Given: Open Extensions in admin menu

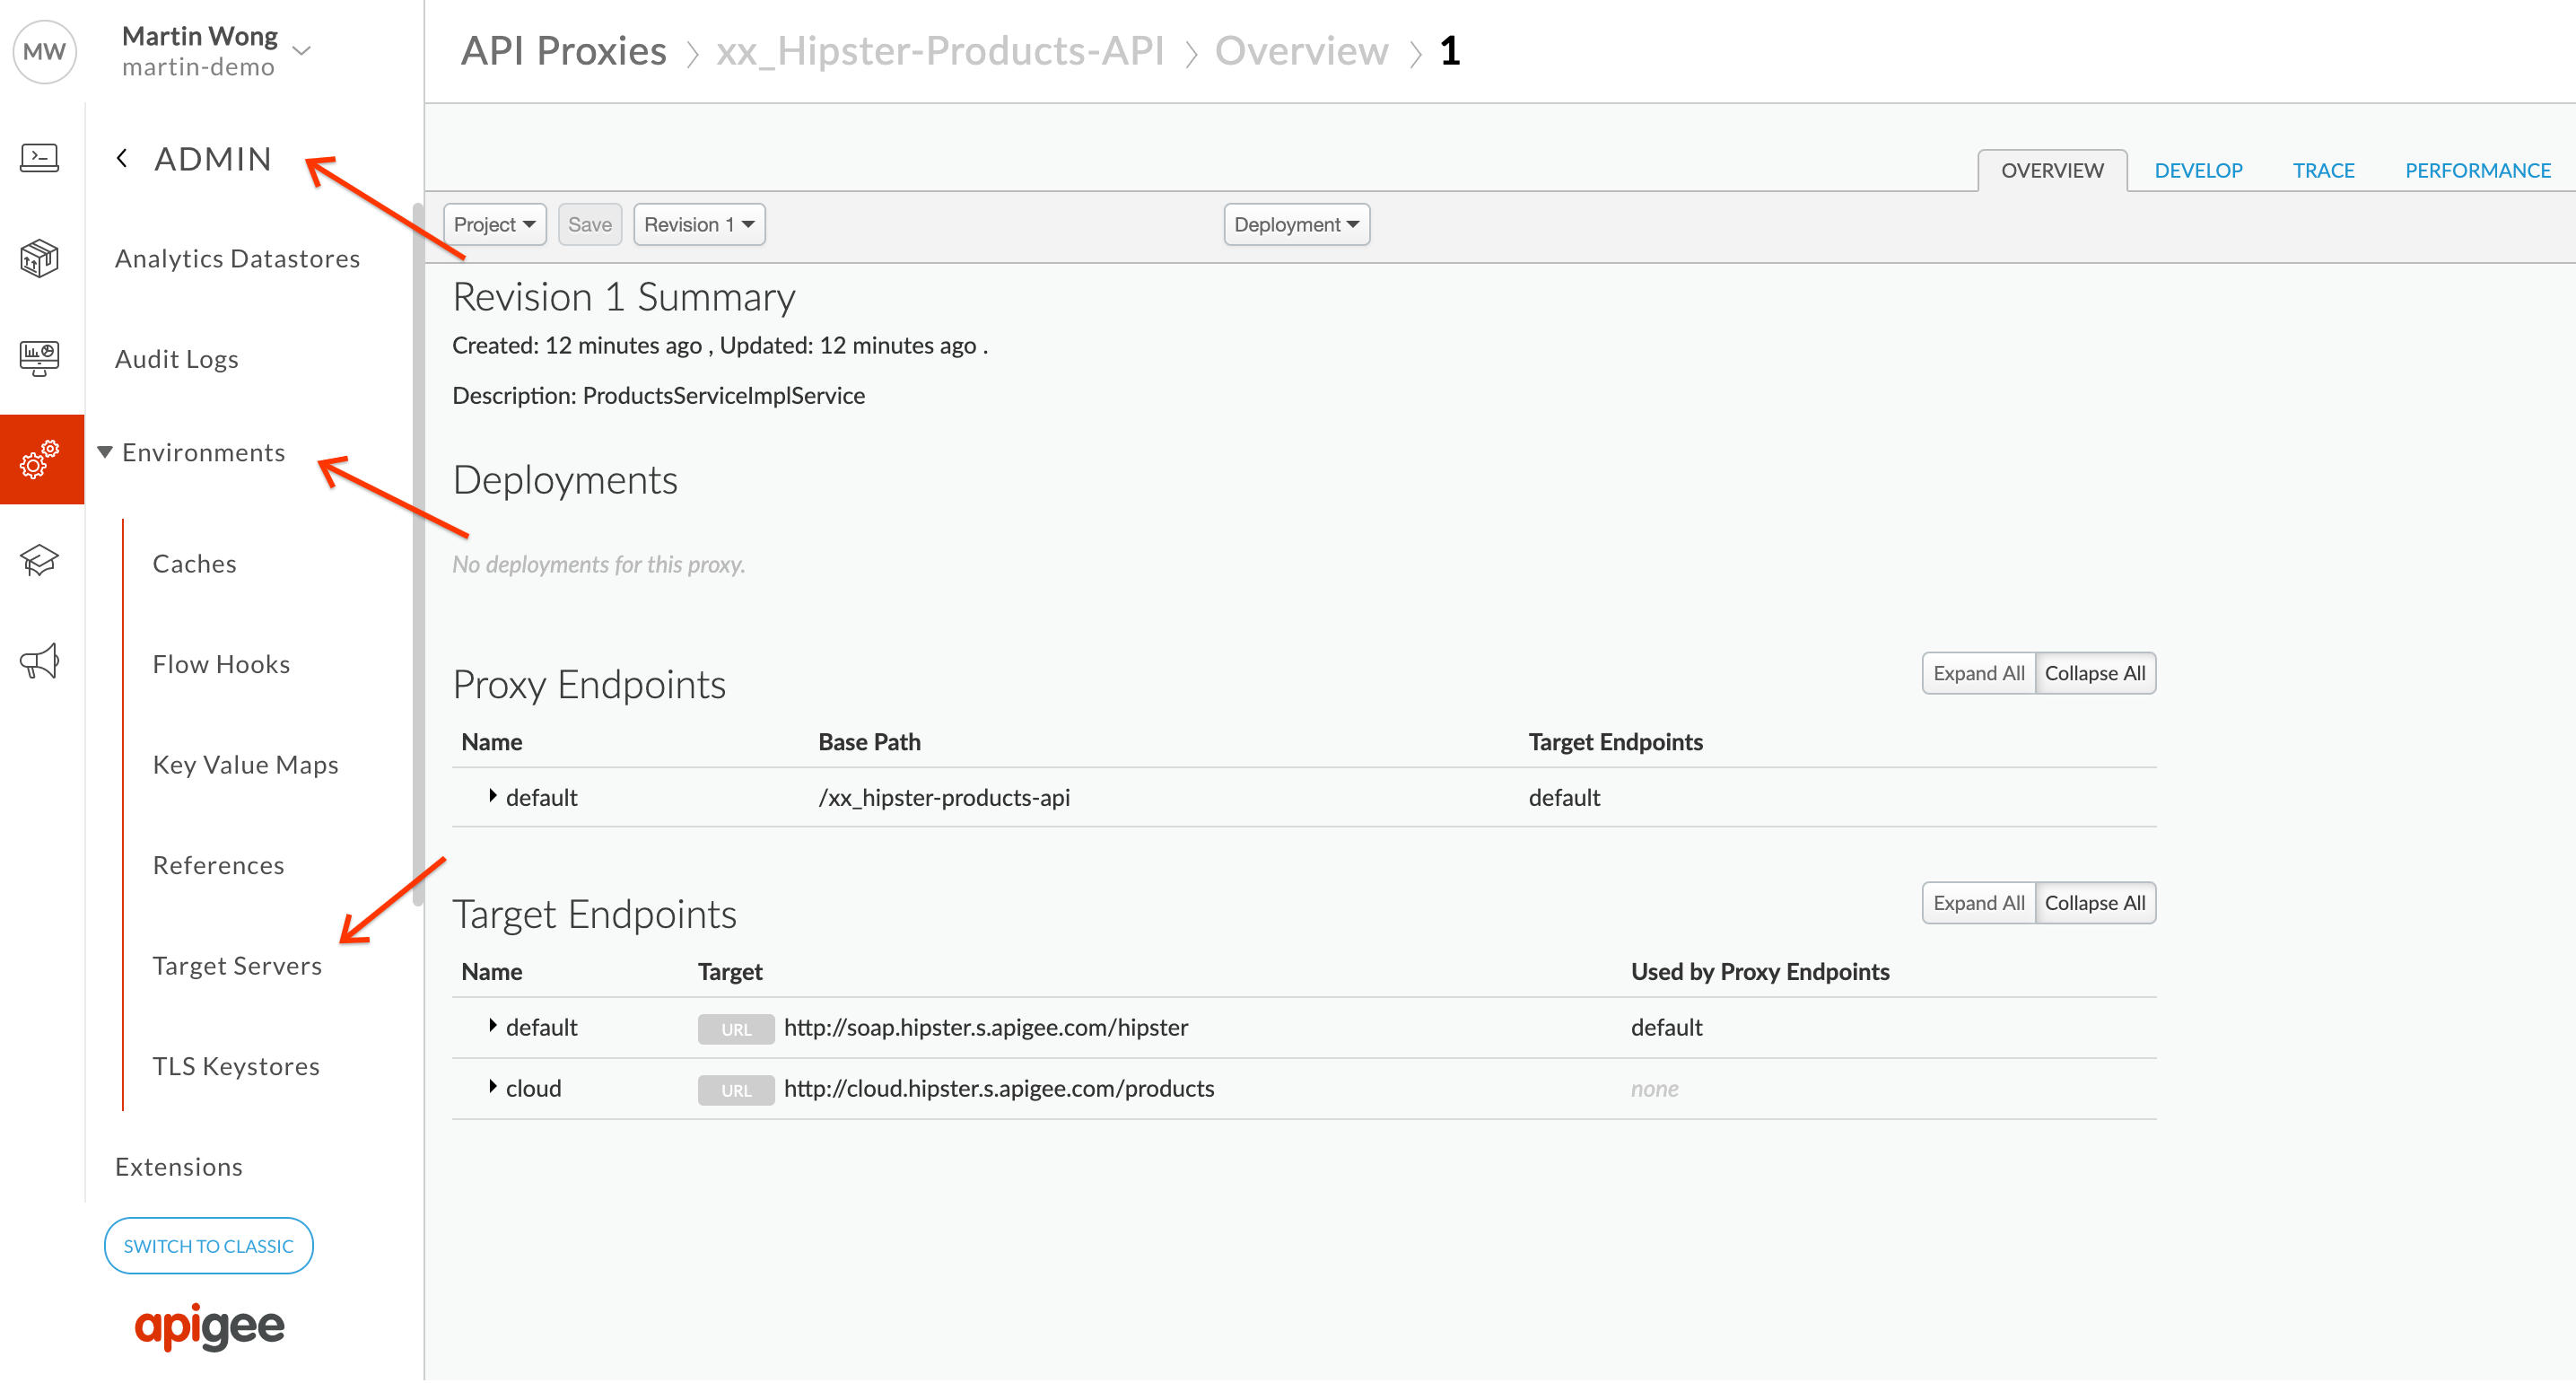Looking at the screenshot, I should coord(178,1167).
